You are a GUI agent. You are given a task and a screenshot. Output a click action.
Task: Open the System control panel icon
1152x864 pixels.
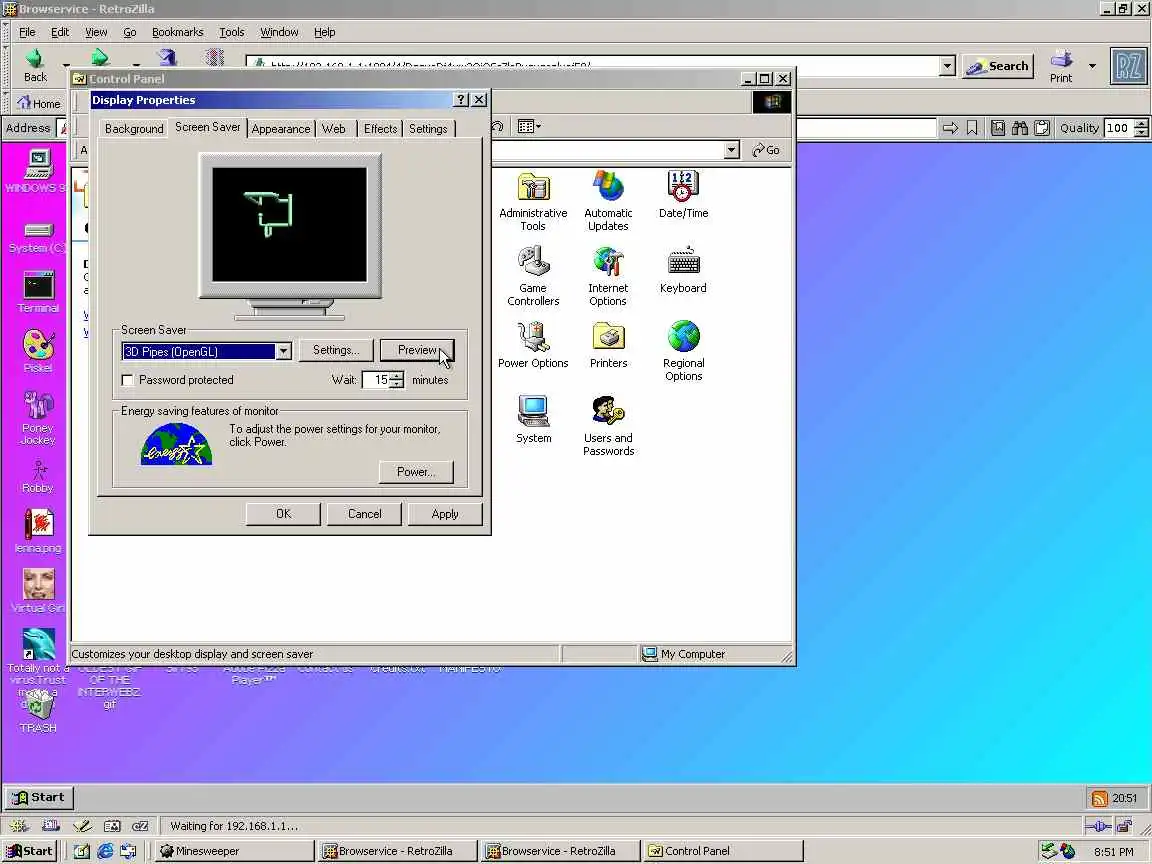click(533, 420)
